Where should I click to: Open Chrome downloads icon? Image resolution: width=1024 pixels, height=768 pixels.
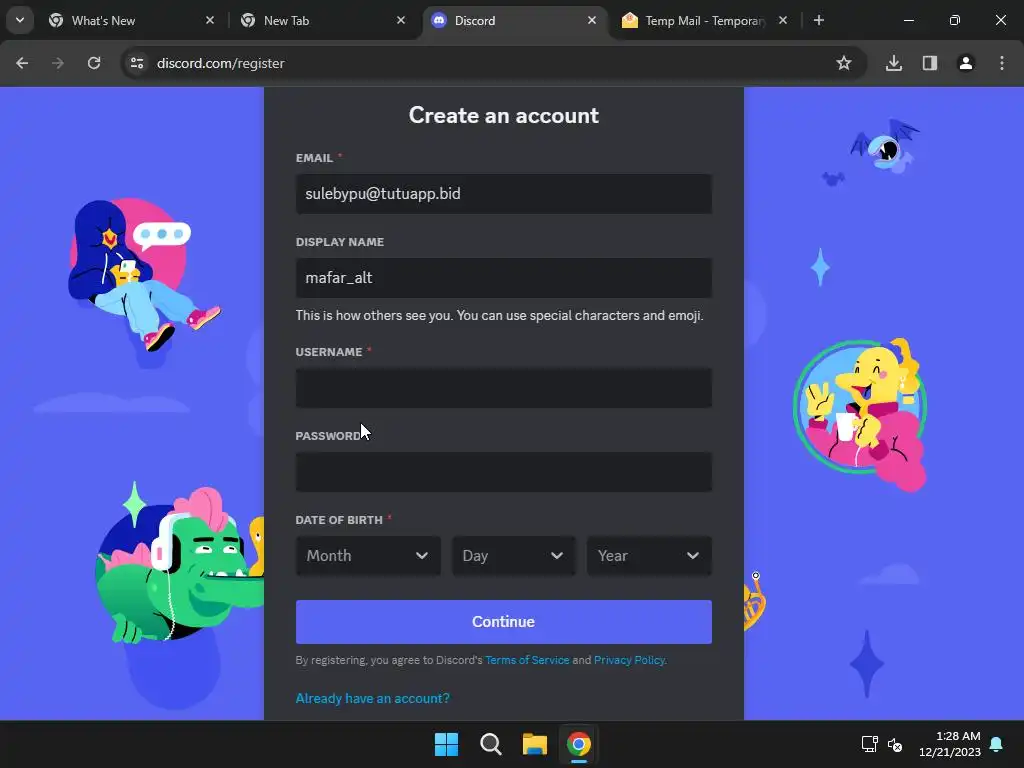[894, 63]
